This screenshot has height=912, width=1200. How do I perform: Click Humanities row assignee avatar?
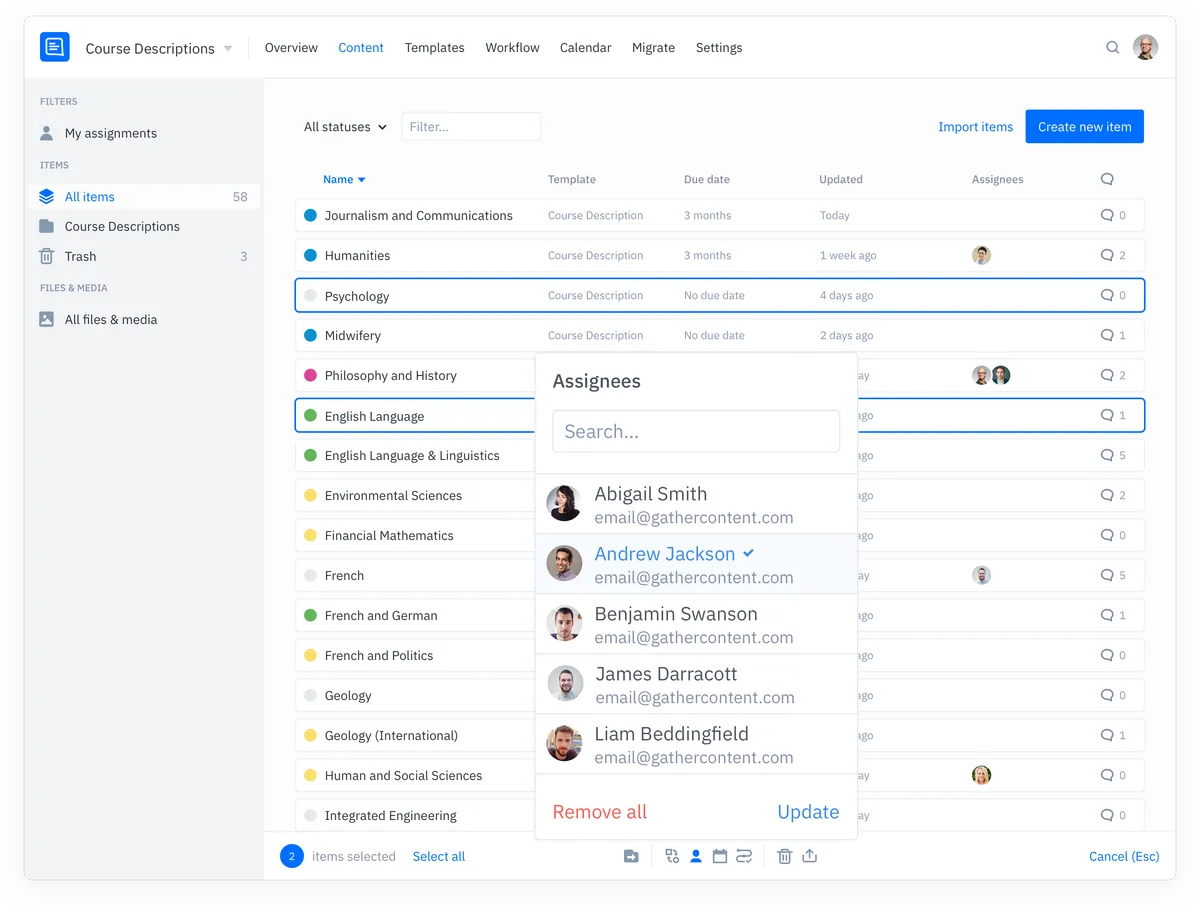982,255
